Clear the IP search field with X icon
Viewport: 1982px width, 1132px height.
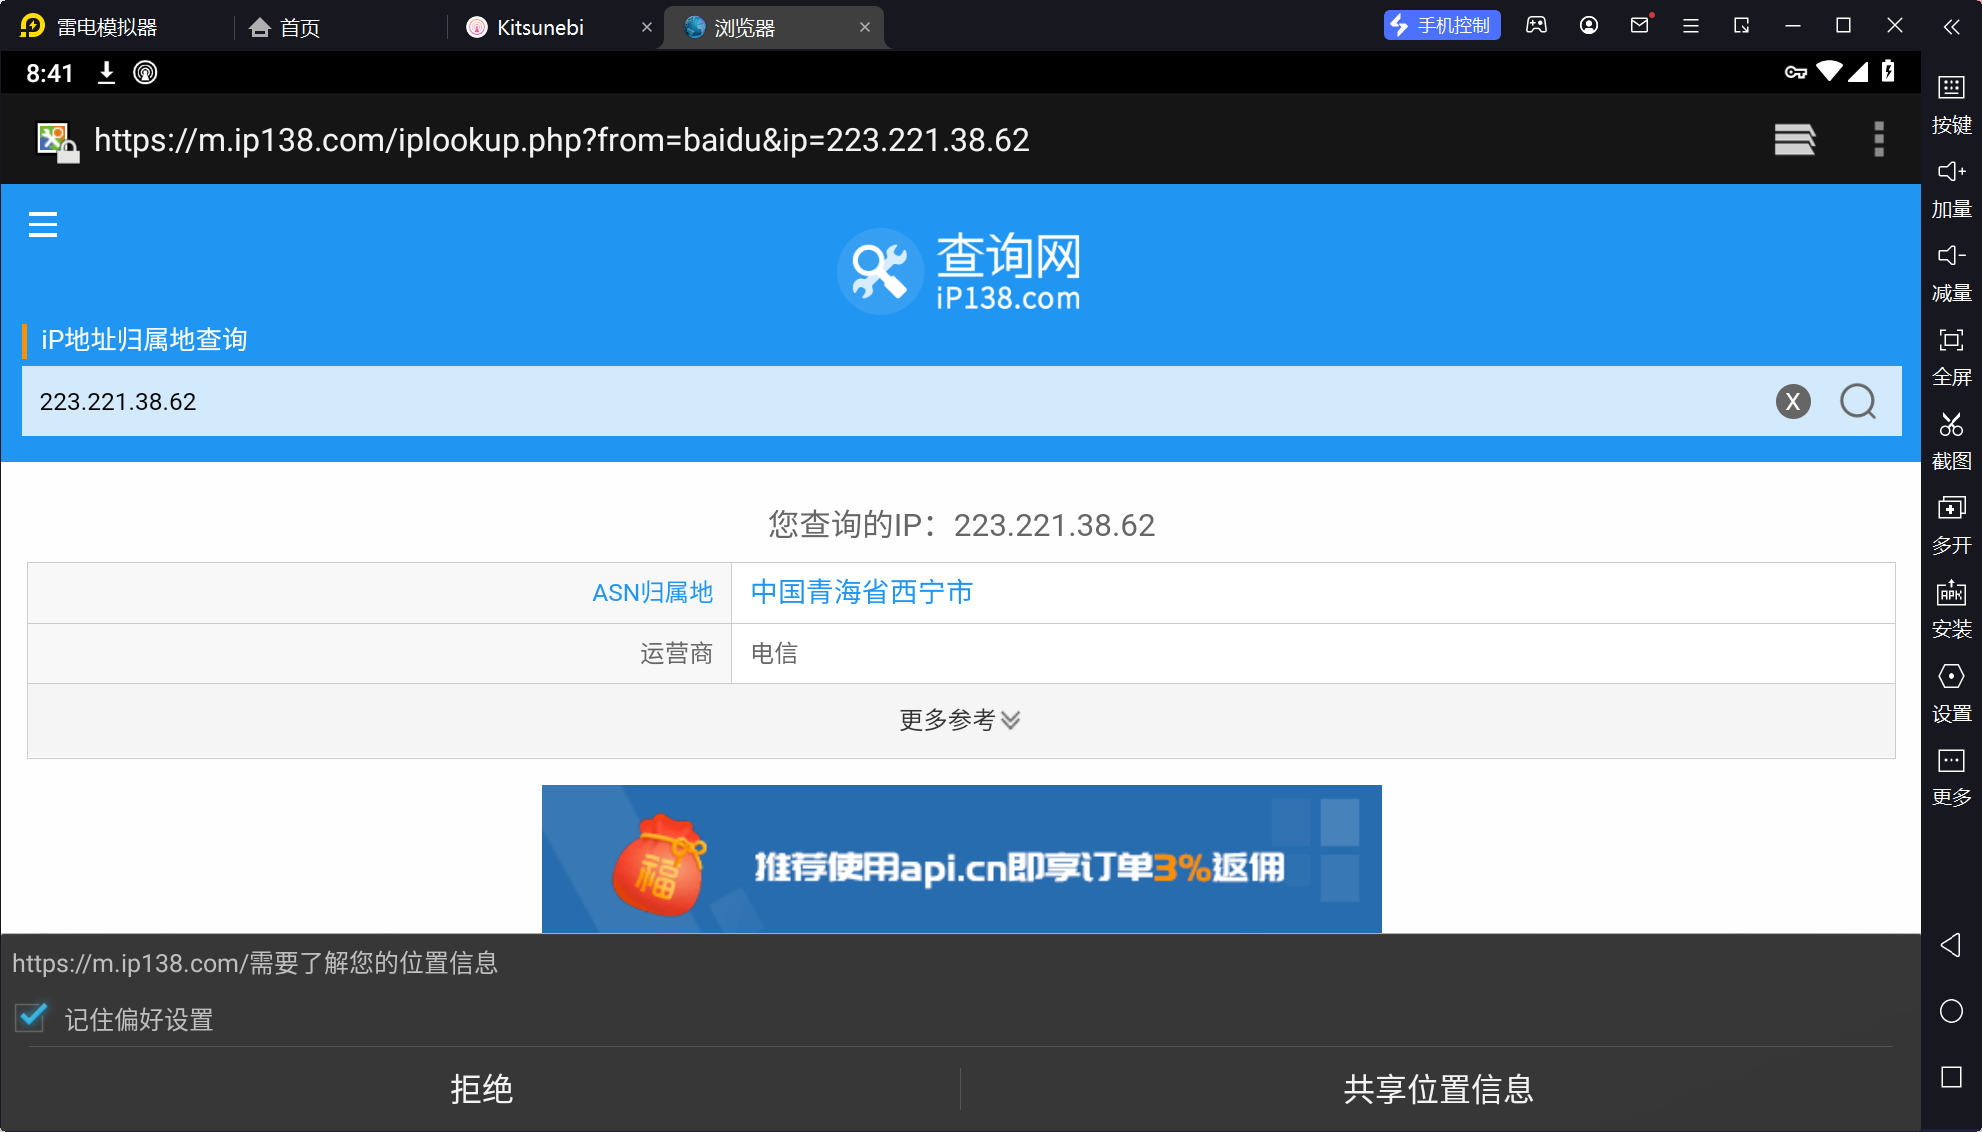coord(1792,401)
